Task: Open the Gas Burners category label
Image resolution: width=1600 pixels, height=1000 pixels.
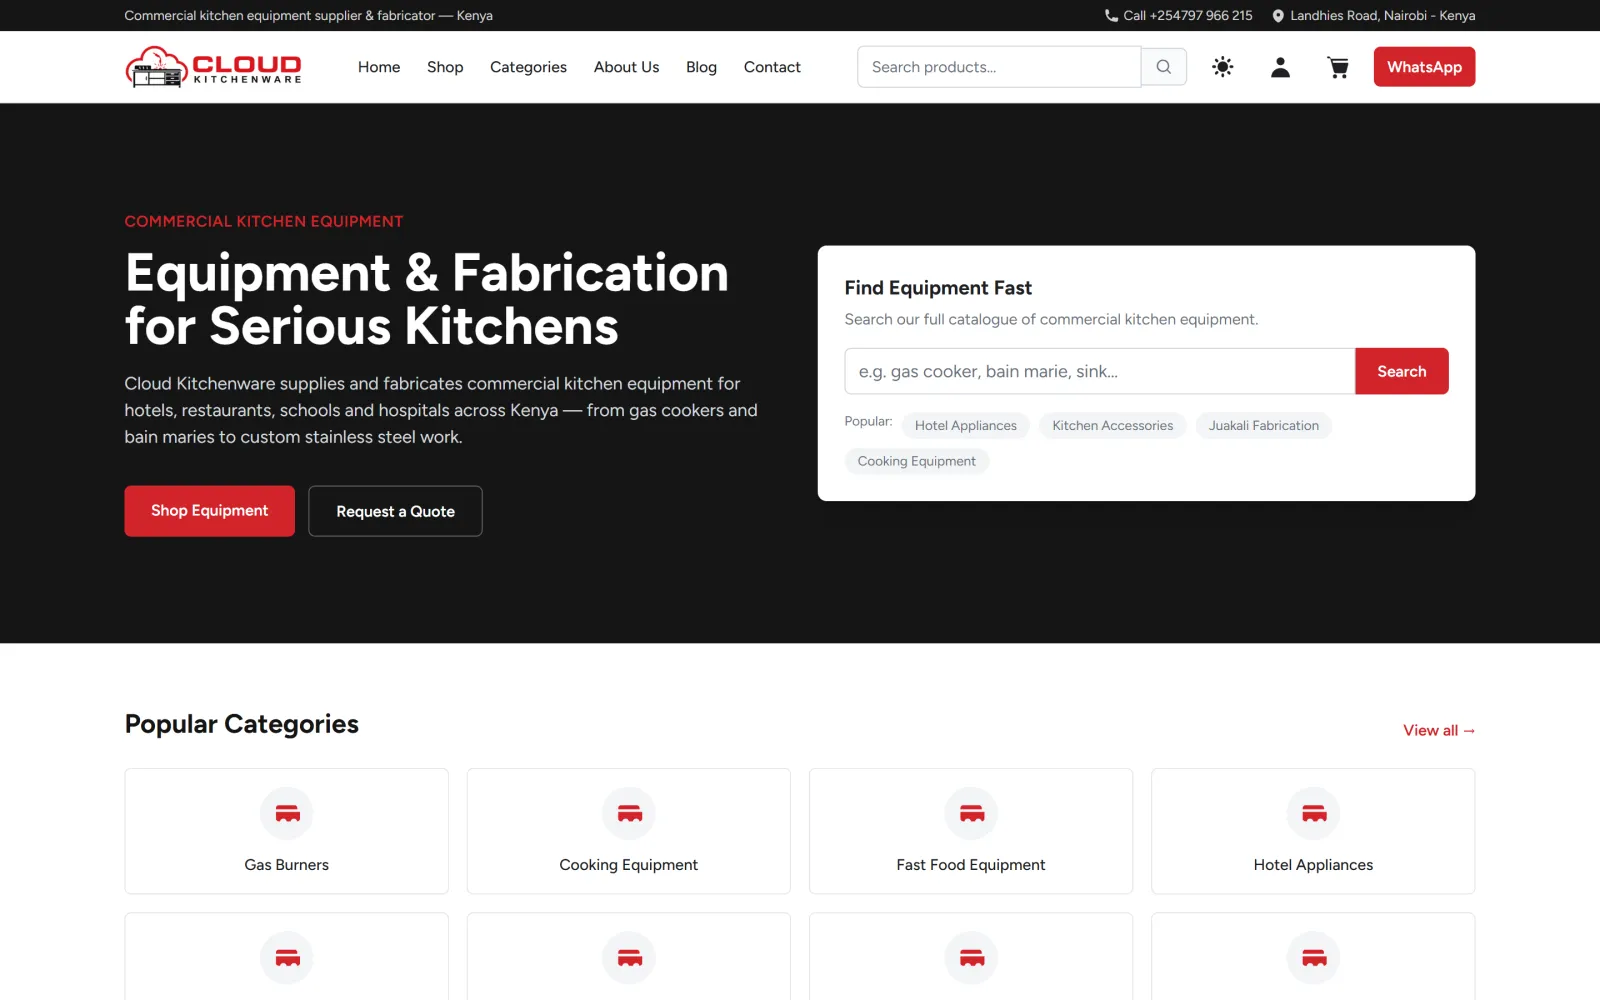Action: (287, 865)
